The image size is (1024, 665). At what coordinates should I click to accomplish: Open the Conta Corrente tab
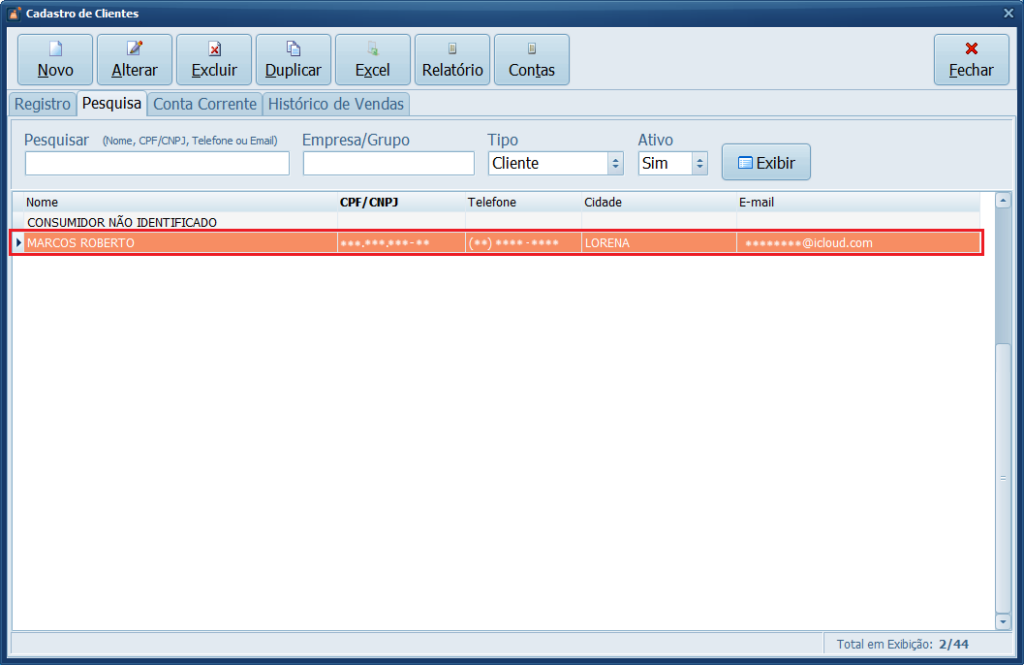click(204, 104)
